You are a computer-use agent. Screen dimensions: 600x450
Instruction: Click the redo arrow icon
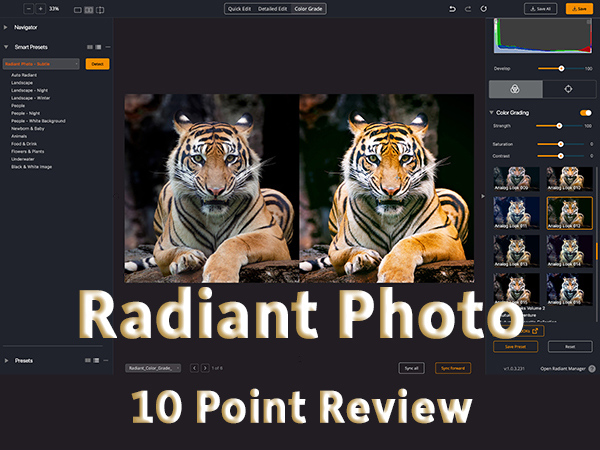(468, 9)
